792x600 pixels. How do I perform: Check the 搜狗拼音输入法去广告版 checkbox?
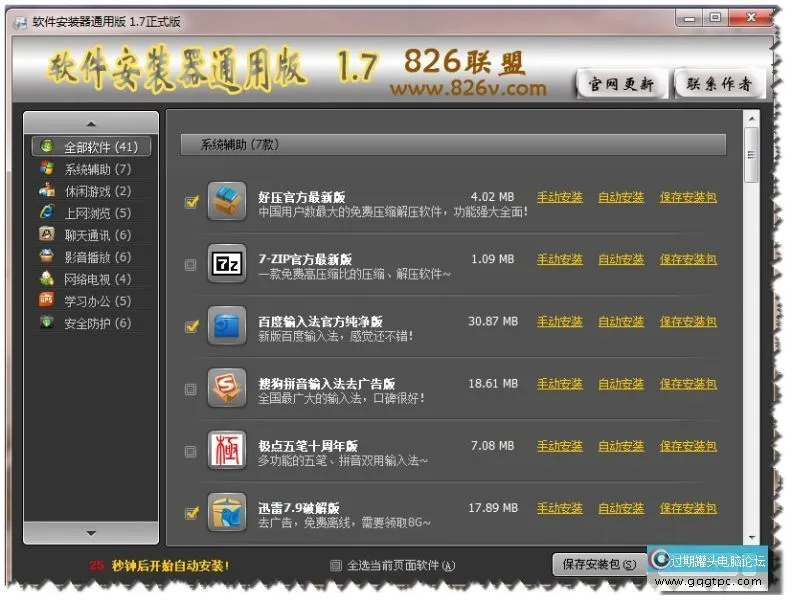[x=191, y=389]
